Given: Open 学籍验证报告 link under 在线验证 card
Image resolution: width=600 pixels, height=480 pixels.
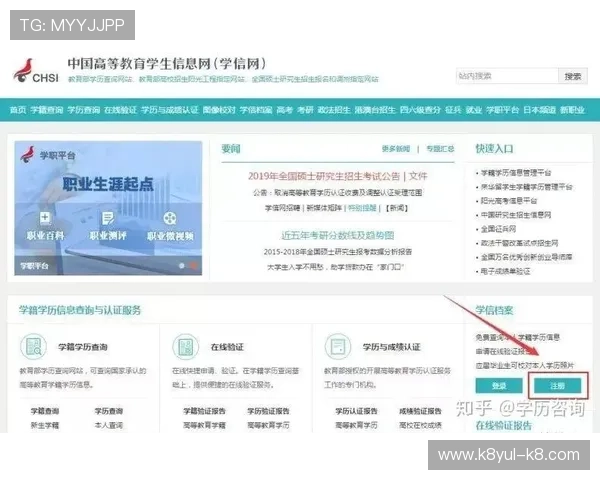Looking at the screenshot, I should (x=204, y=411).
